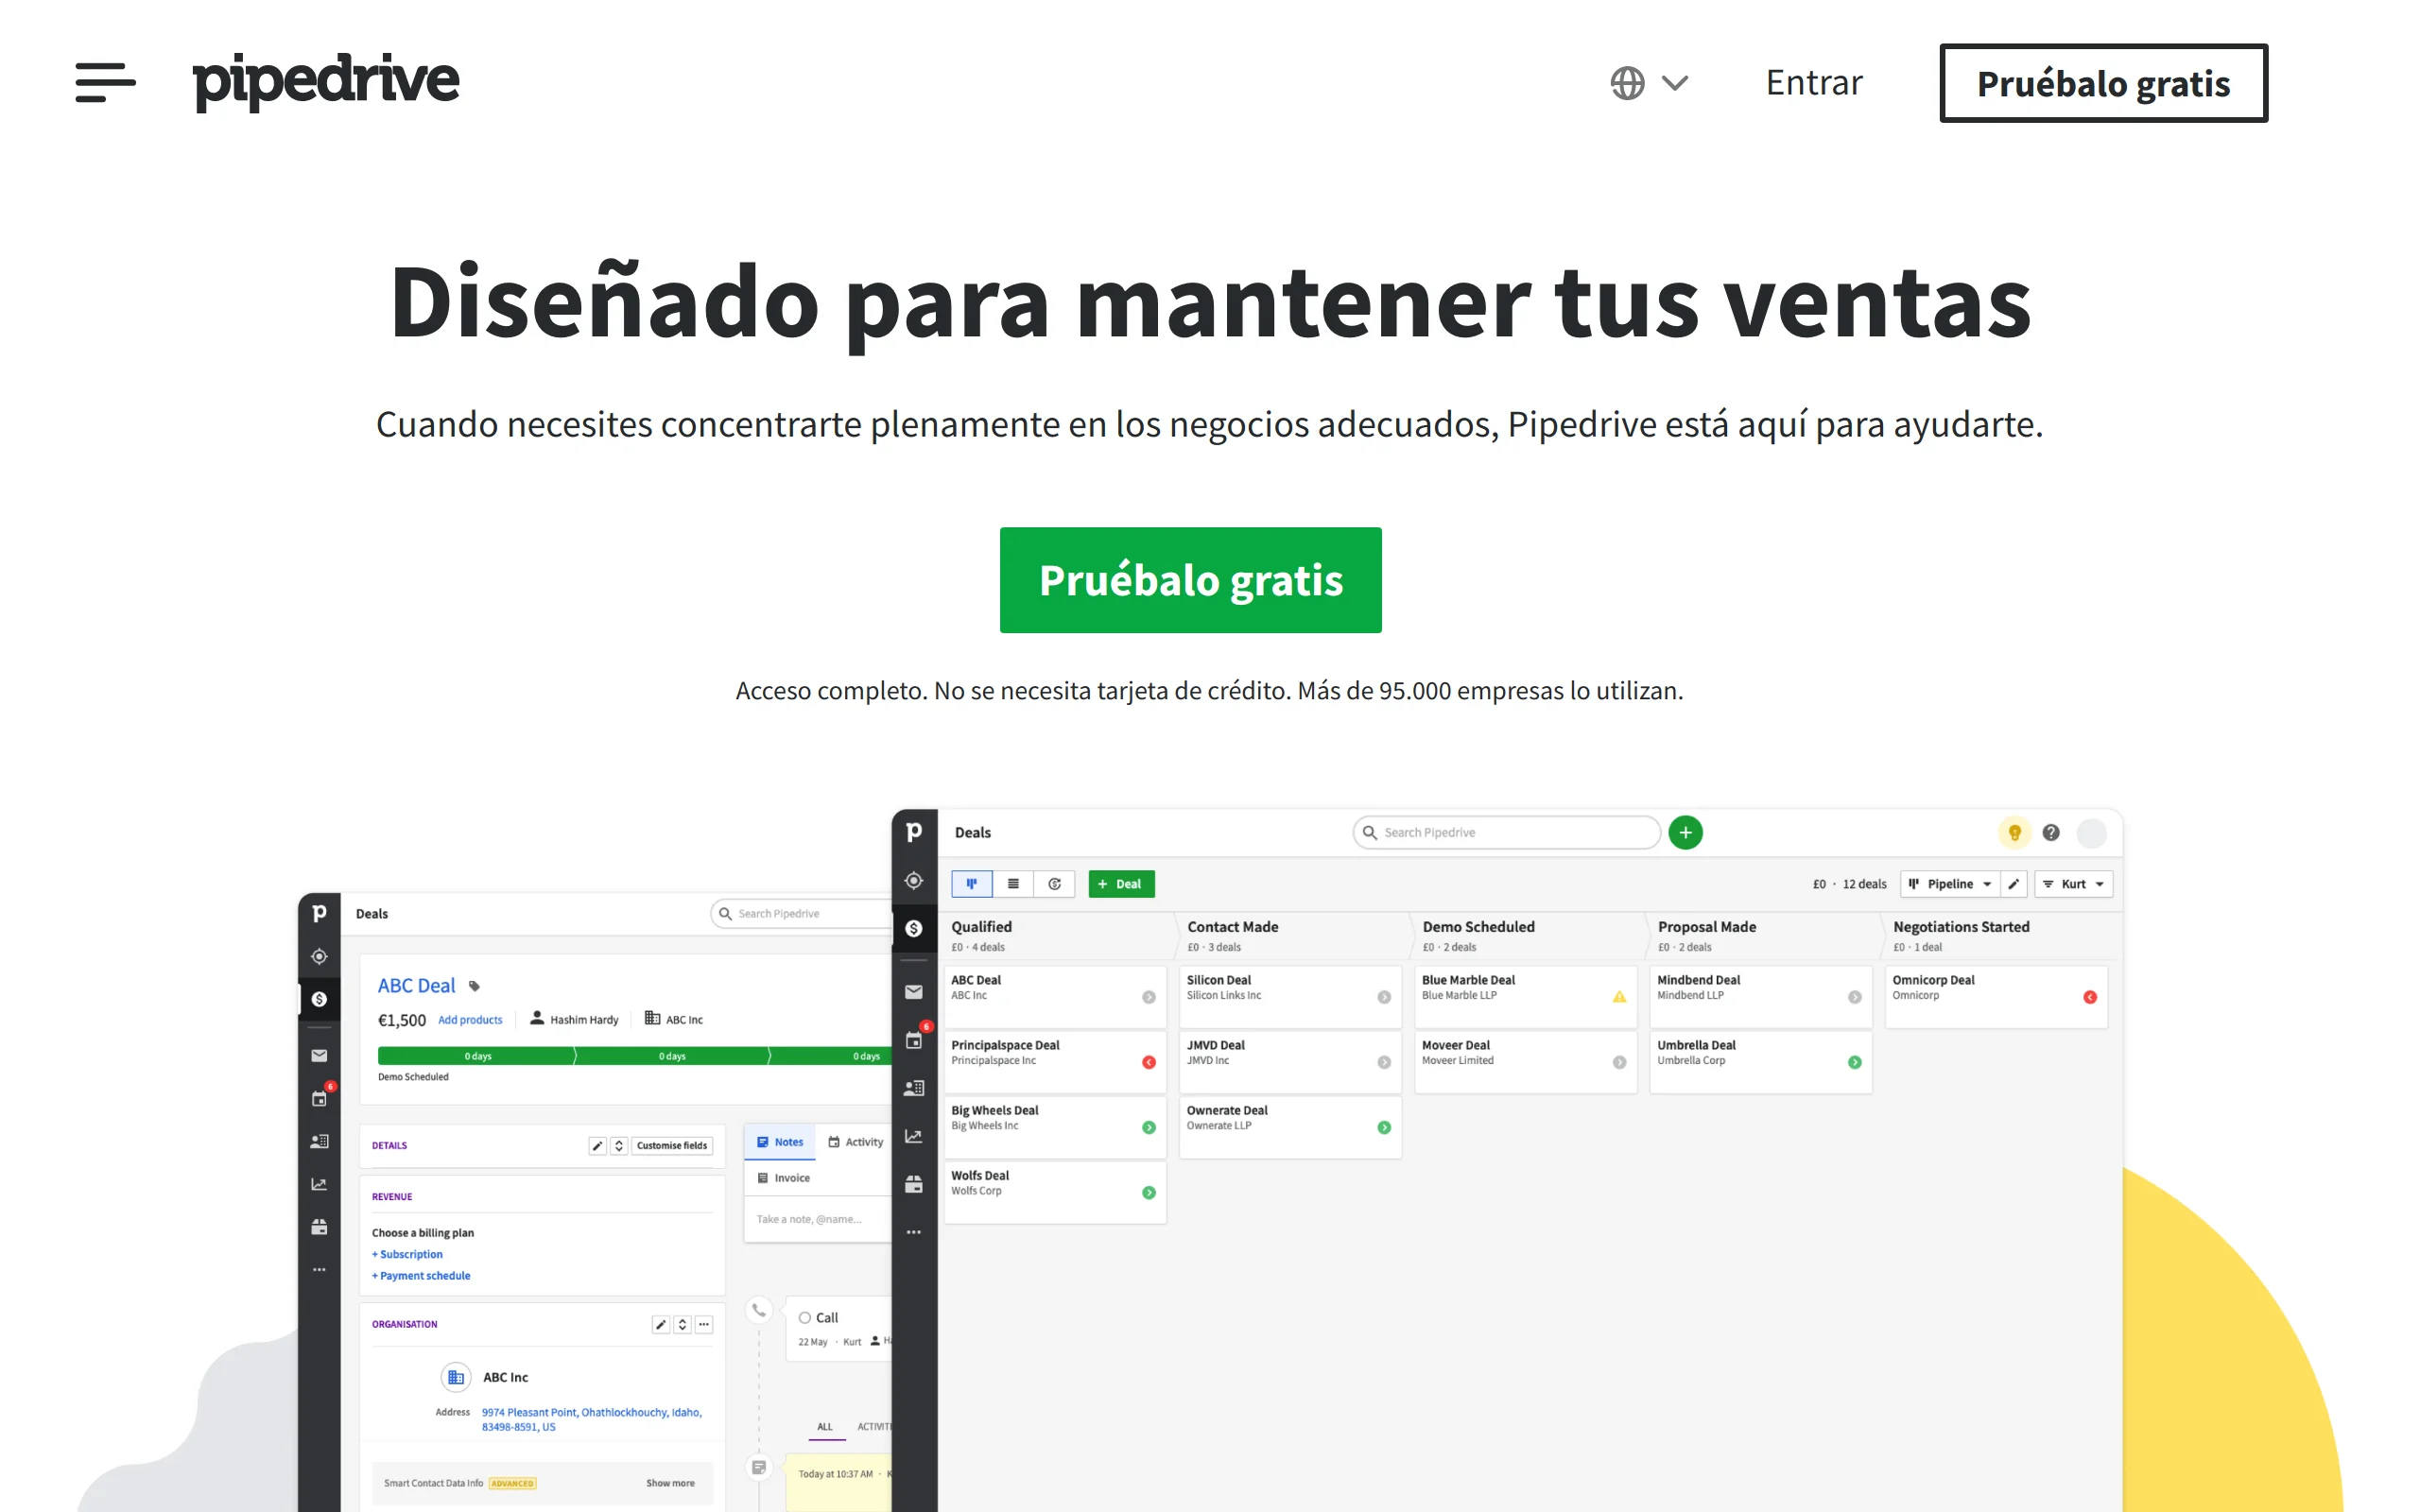Click the green Pruébalo gratis button
Screen dimensions: 2420x1512
[x=1190, y=580]
